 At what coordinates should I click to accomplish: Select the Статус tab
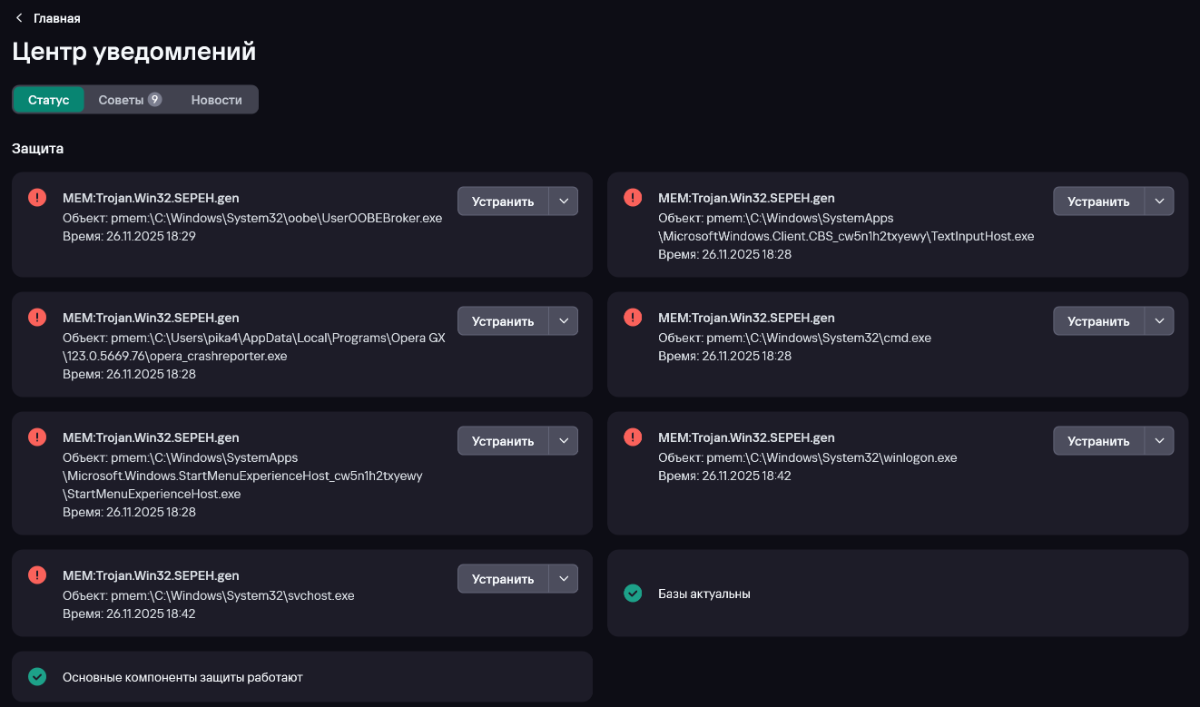click(48, 100)
